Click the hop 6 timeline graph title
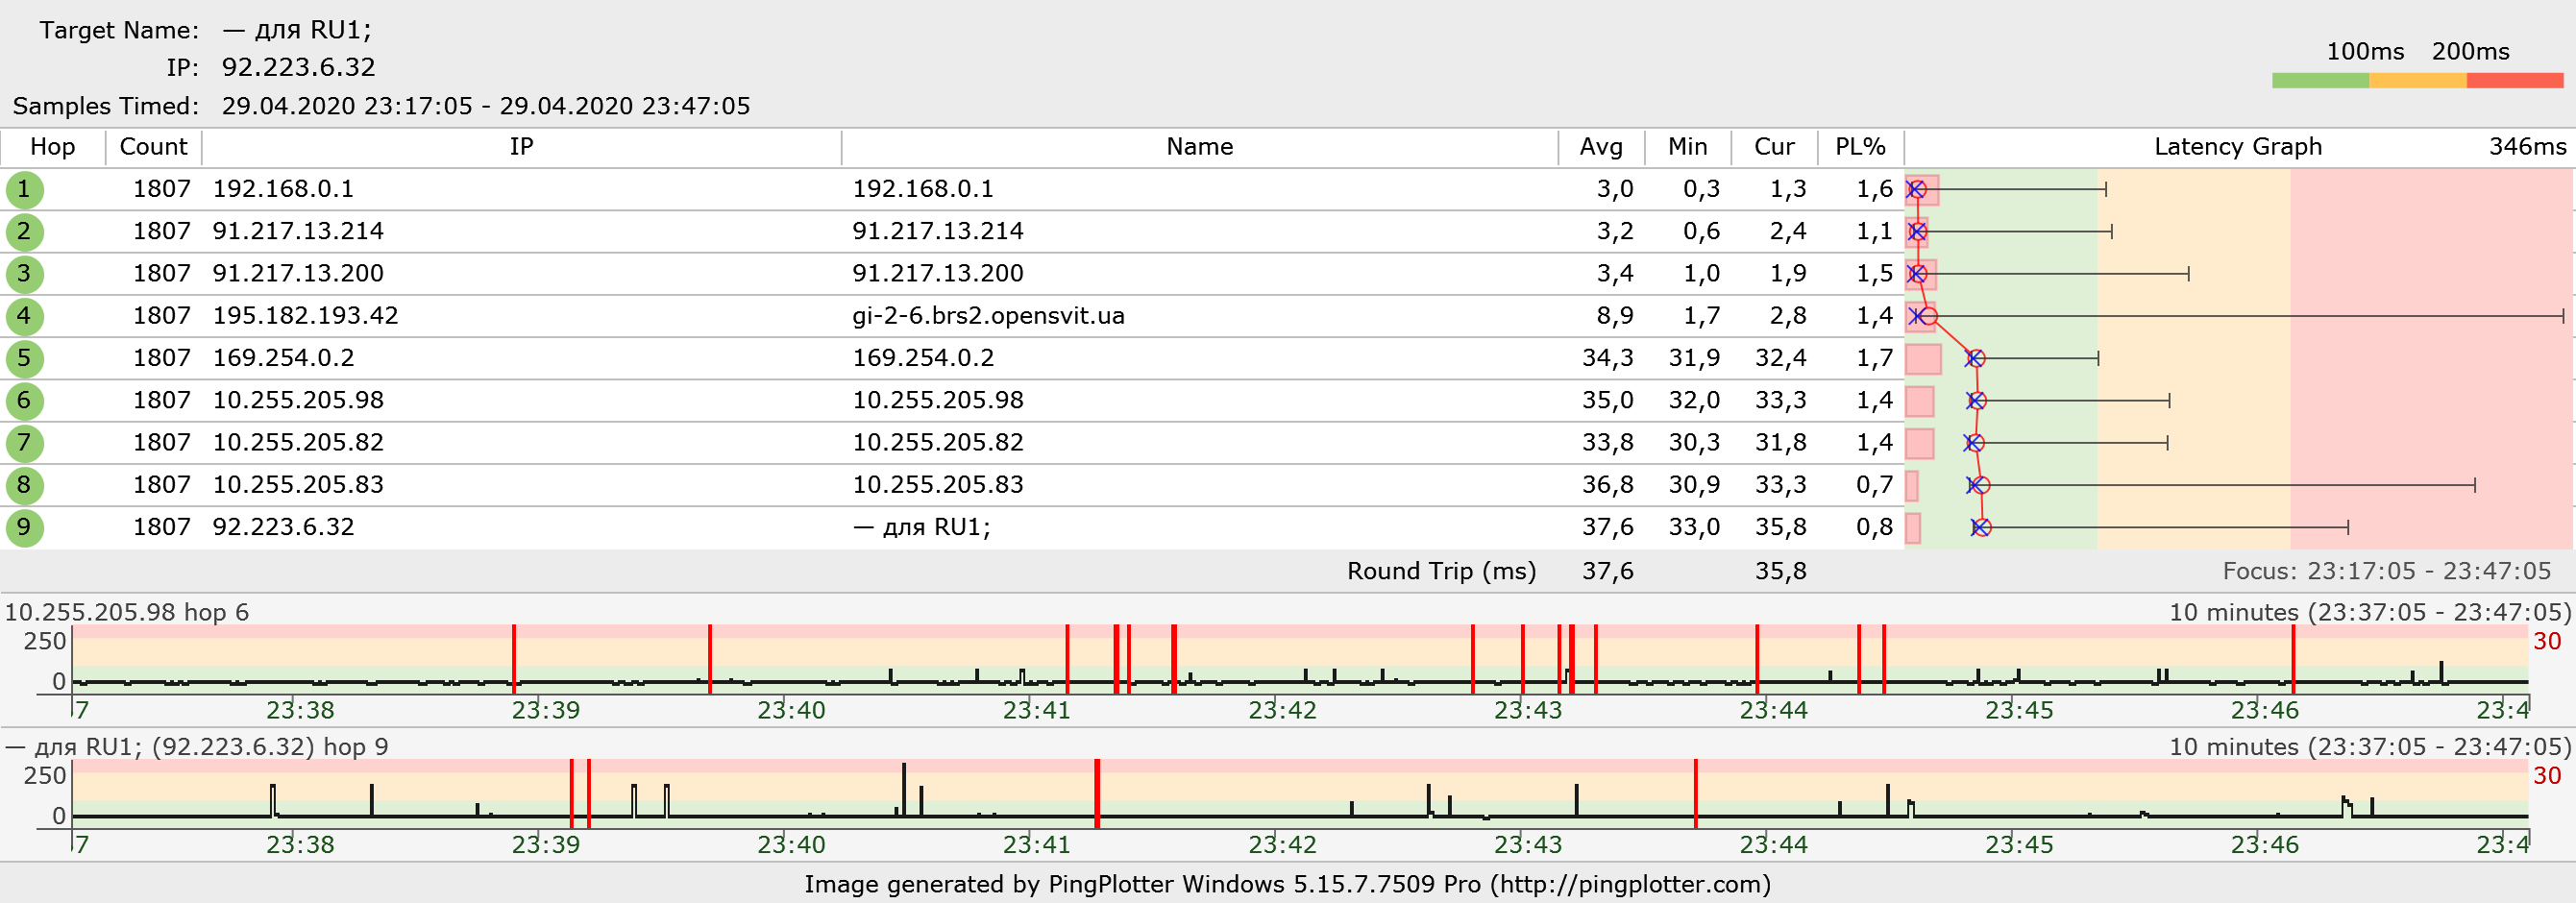This screenshot has height=903, width=2576. 127,612
